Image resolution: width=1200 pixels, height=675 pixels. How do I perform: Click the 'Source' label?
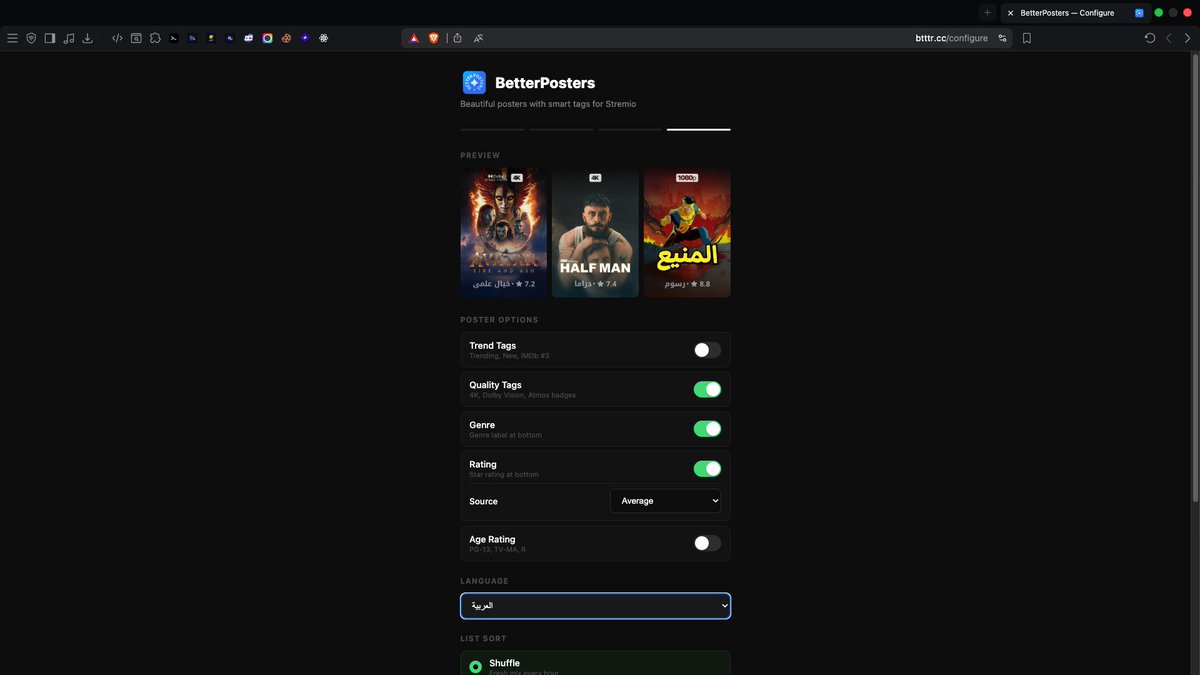click(483, 501)
